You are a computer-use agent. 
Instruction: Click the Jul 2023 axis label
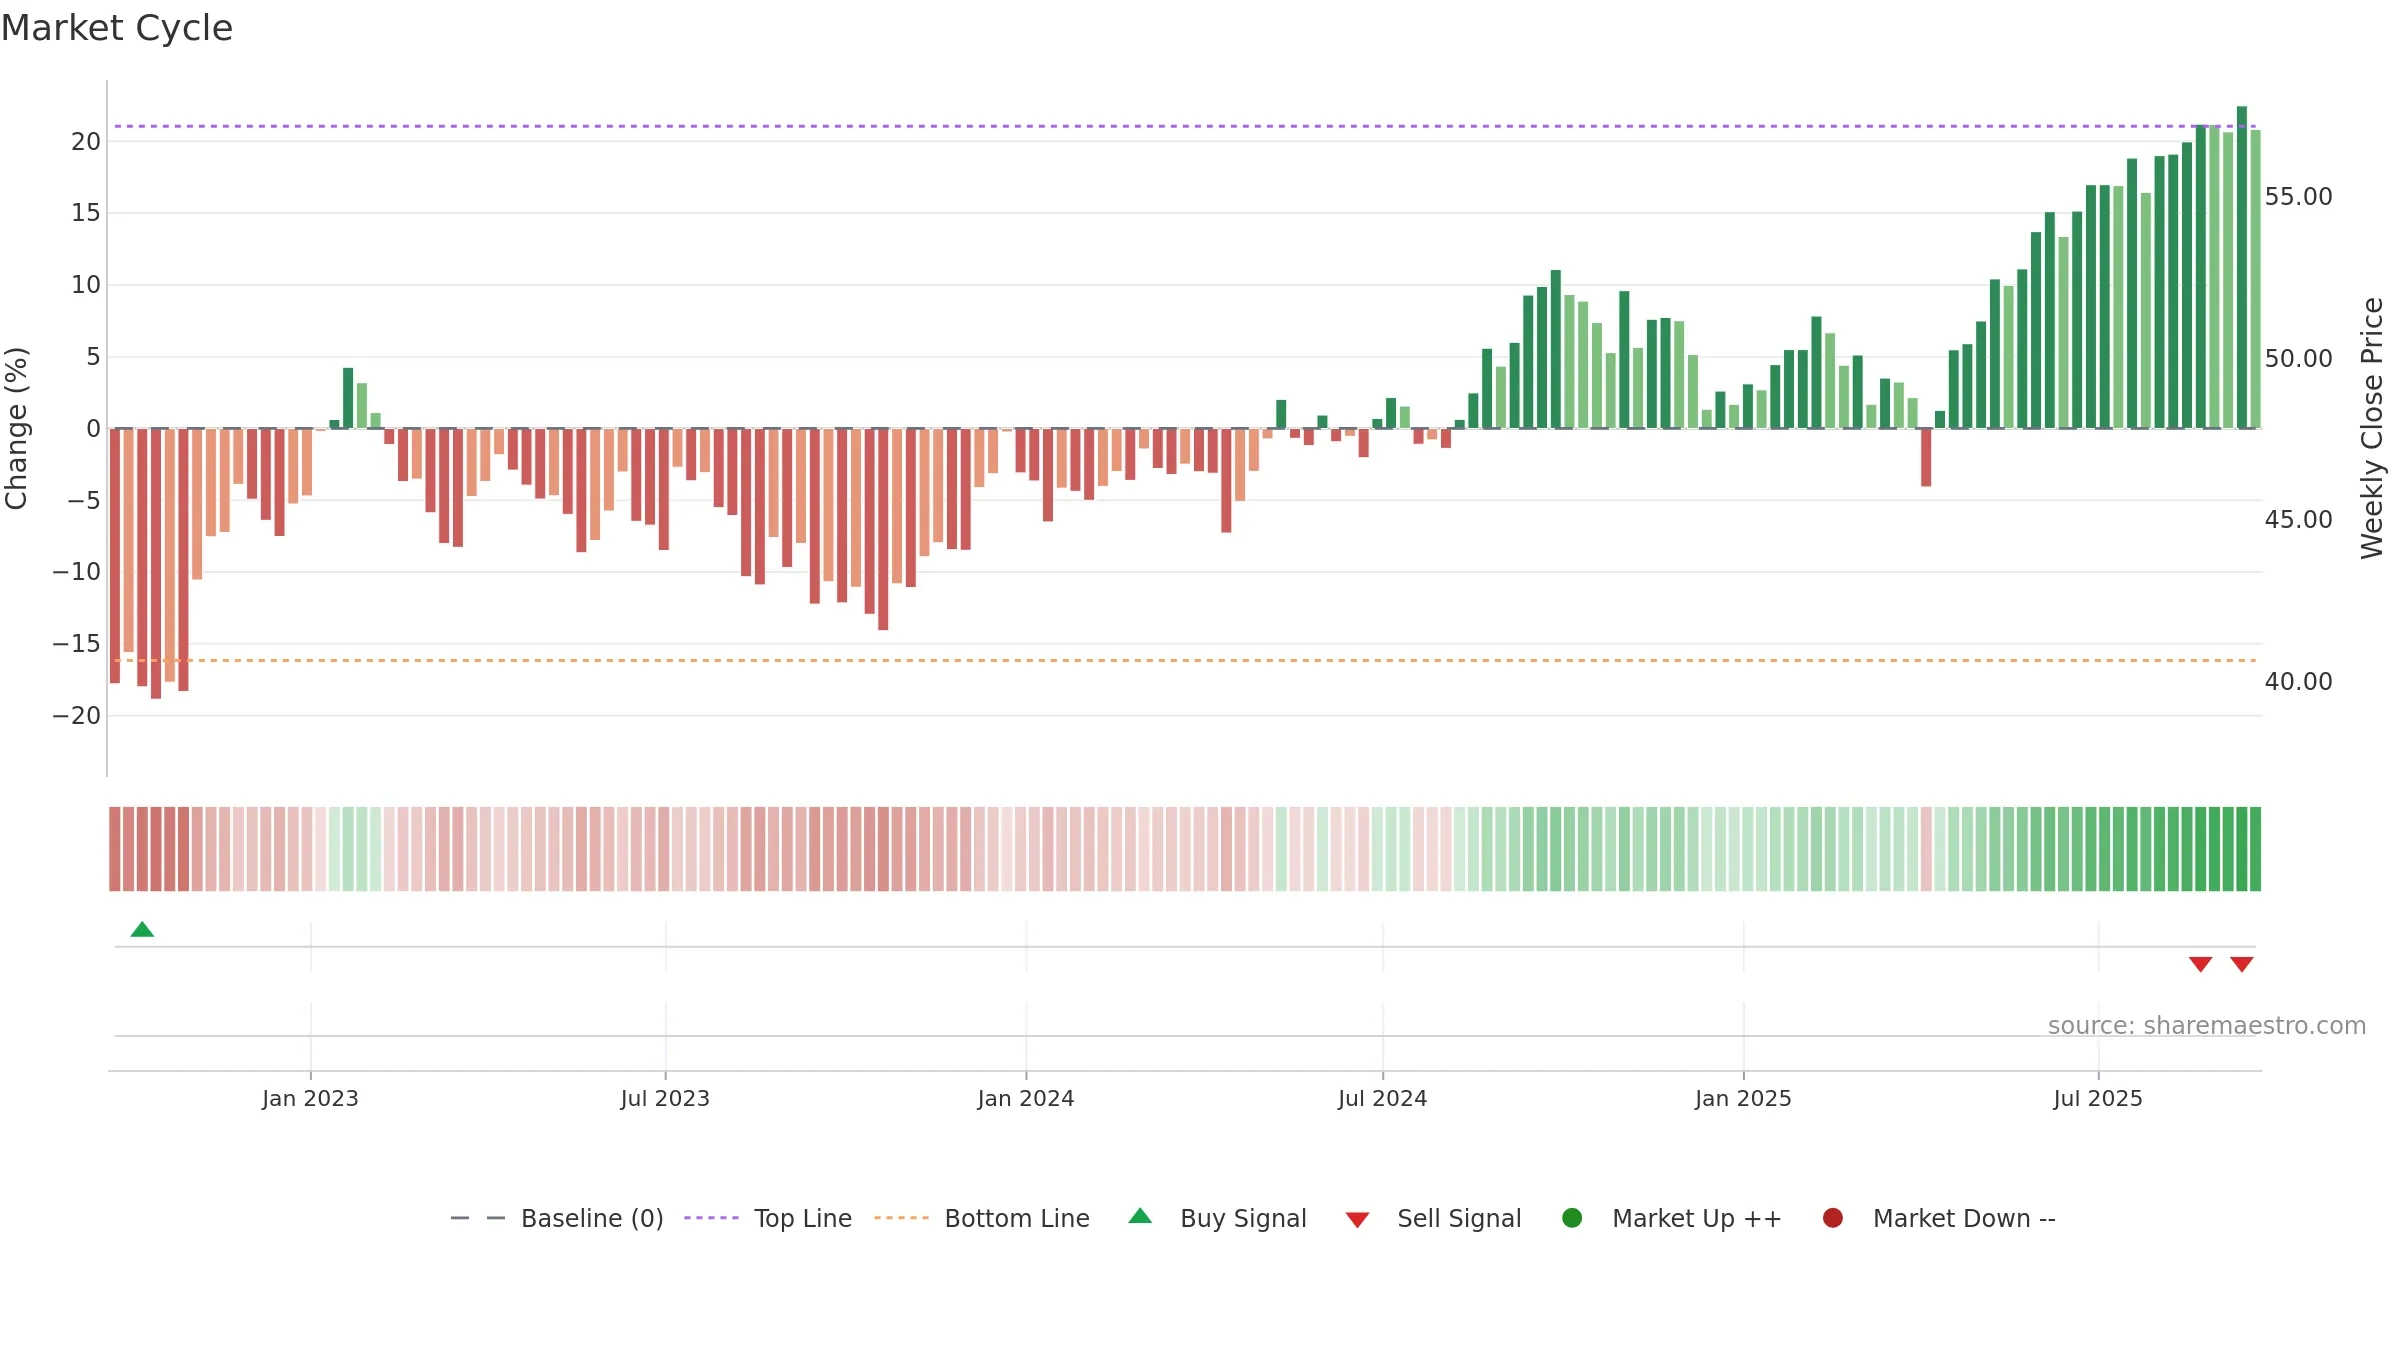[665, 1098]
